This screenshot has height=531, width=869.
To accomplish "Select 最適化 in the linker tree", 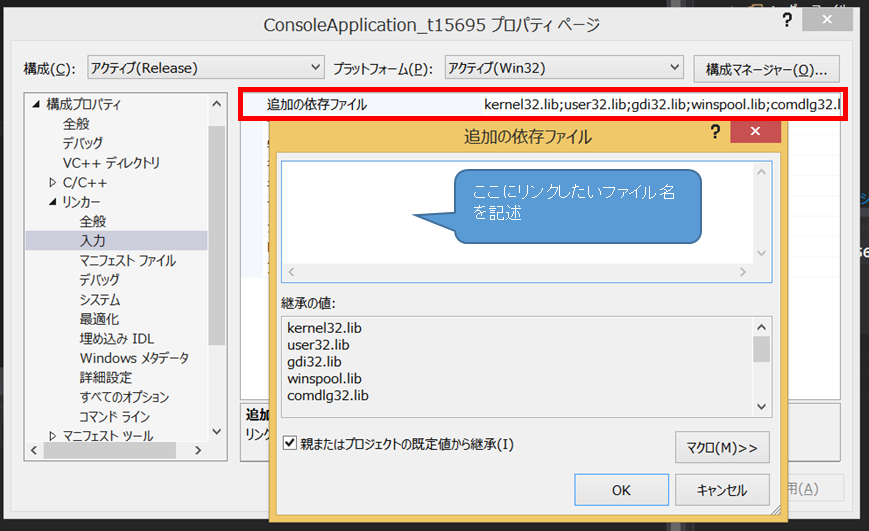I will (x=100, y=319).
